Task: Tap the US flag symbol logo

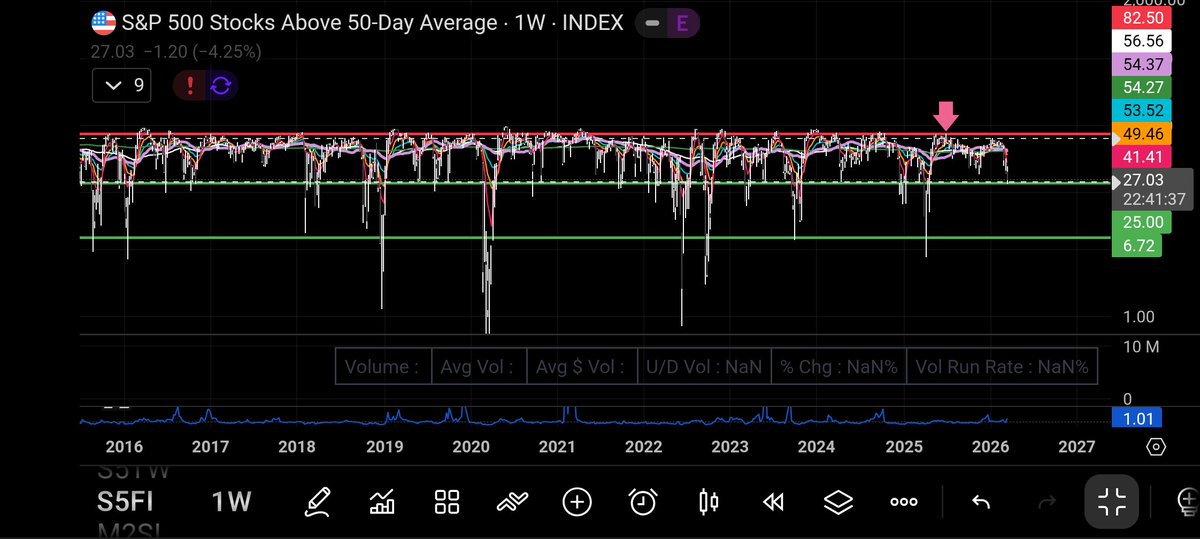Action: coord(102,22)
